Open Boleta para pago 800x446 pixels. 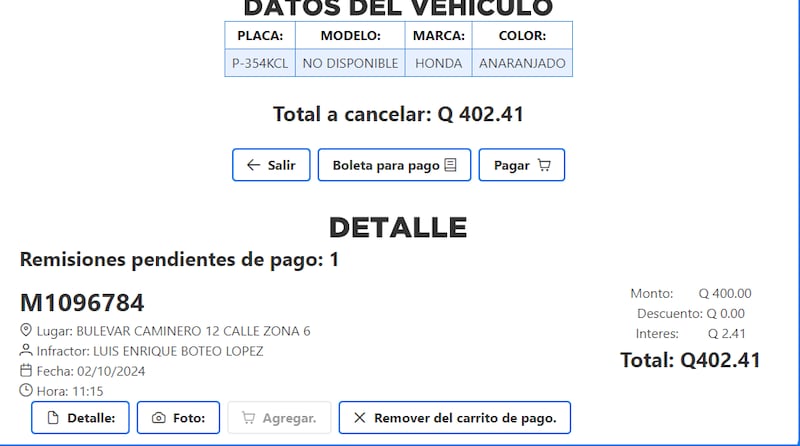click(x=394, y=165)
